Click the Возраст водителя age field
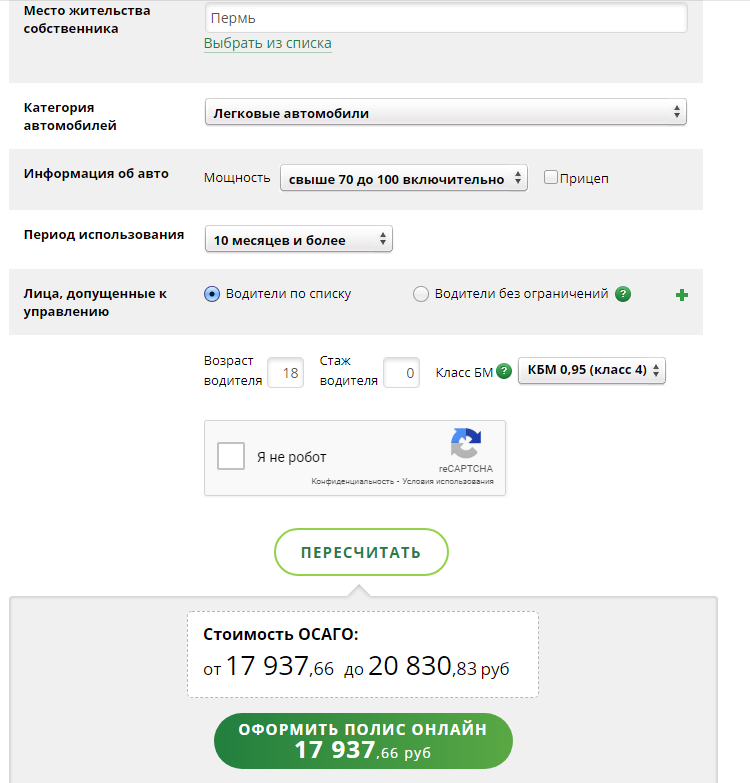This screenshot has width=750, height=783. point(286,373)
